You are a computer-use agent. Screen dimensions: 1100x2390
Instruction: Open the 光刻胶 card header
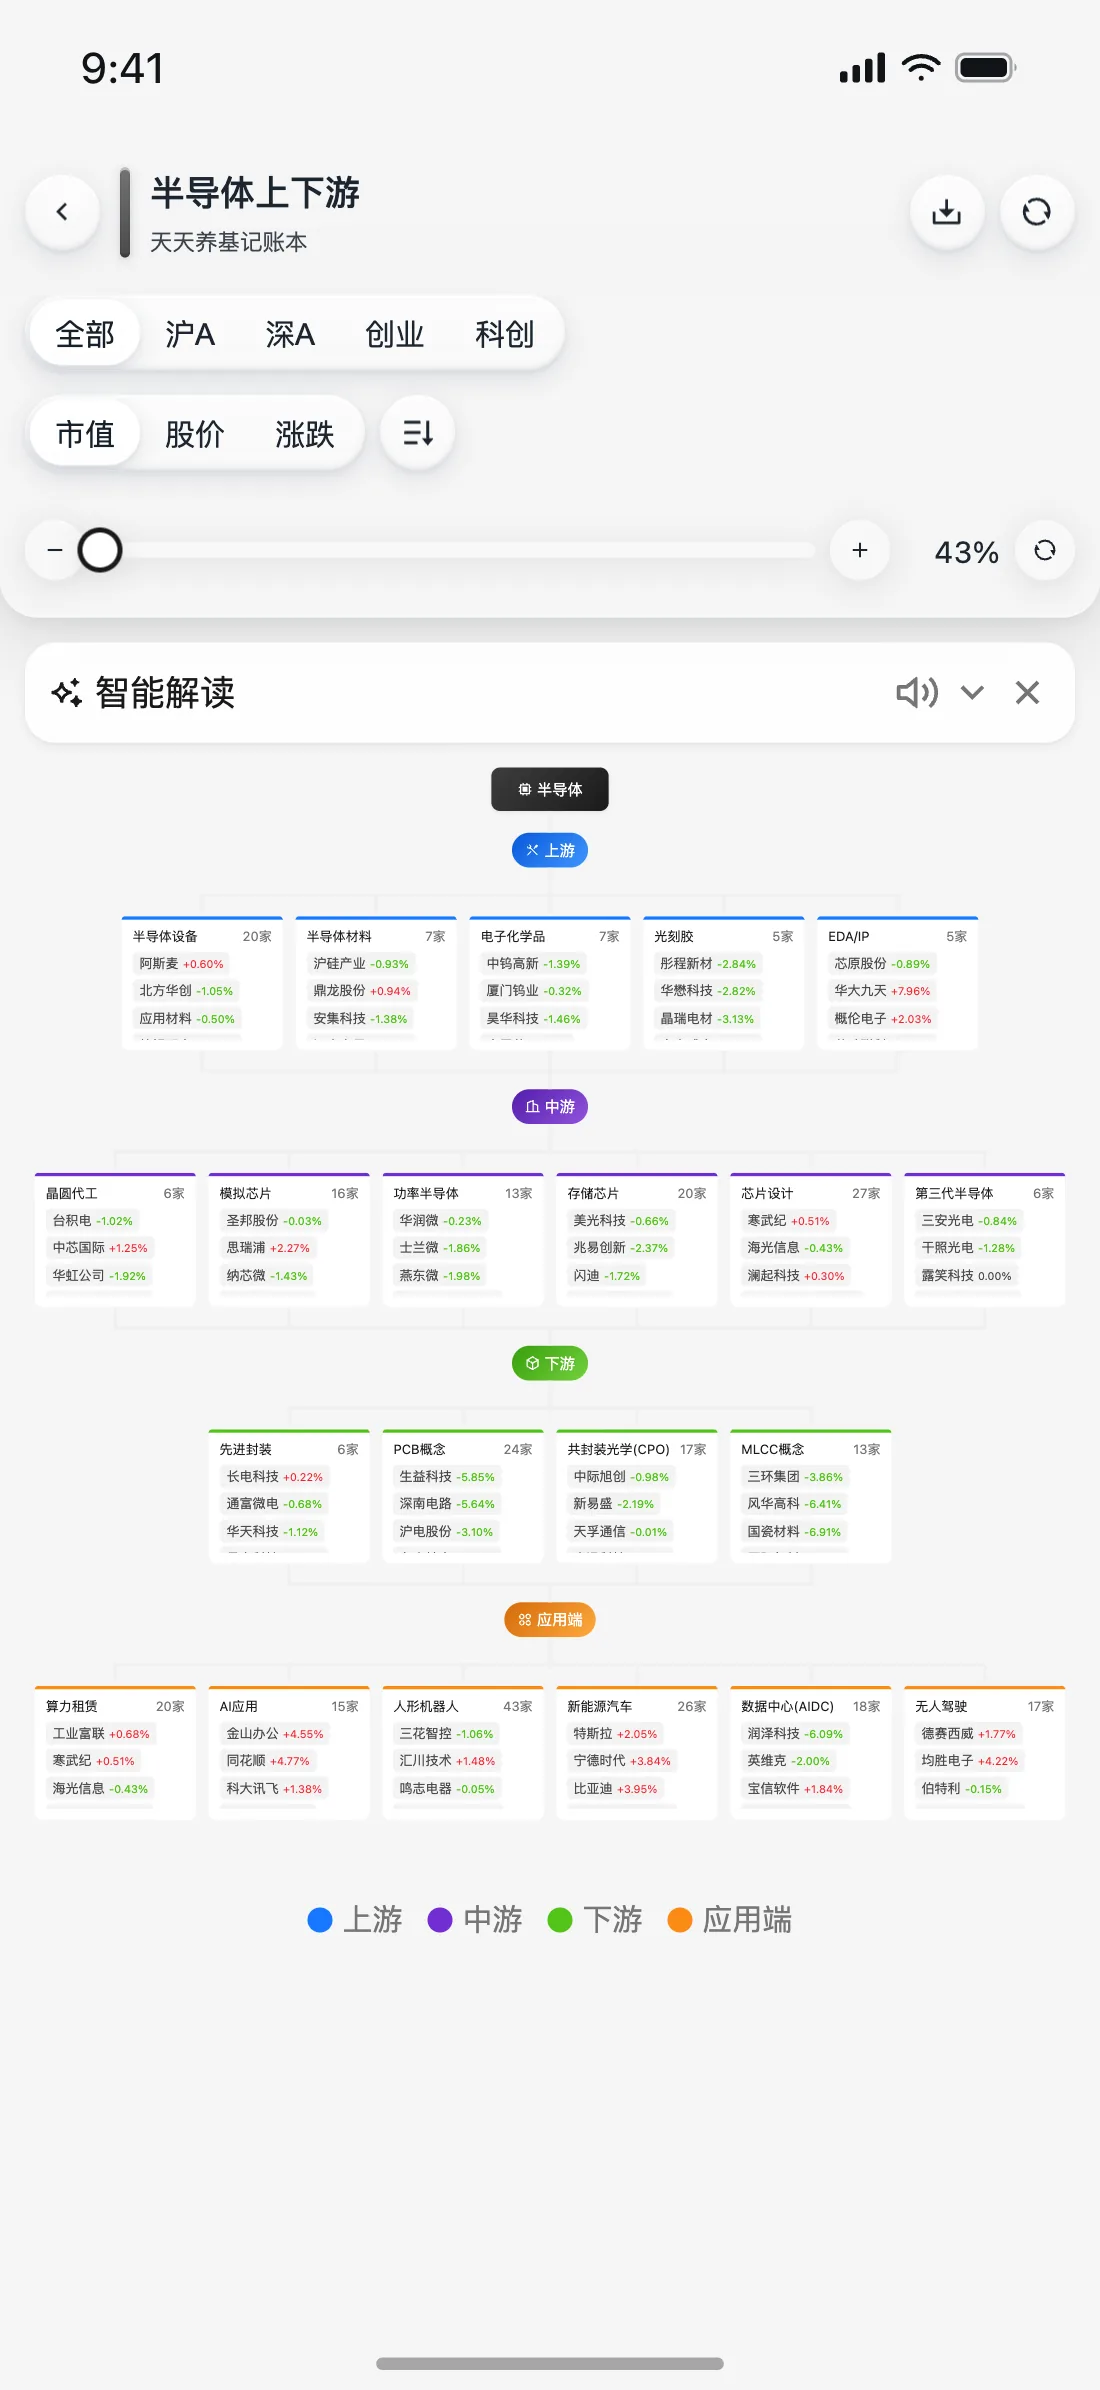[x=724, y=936]
